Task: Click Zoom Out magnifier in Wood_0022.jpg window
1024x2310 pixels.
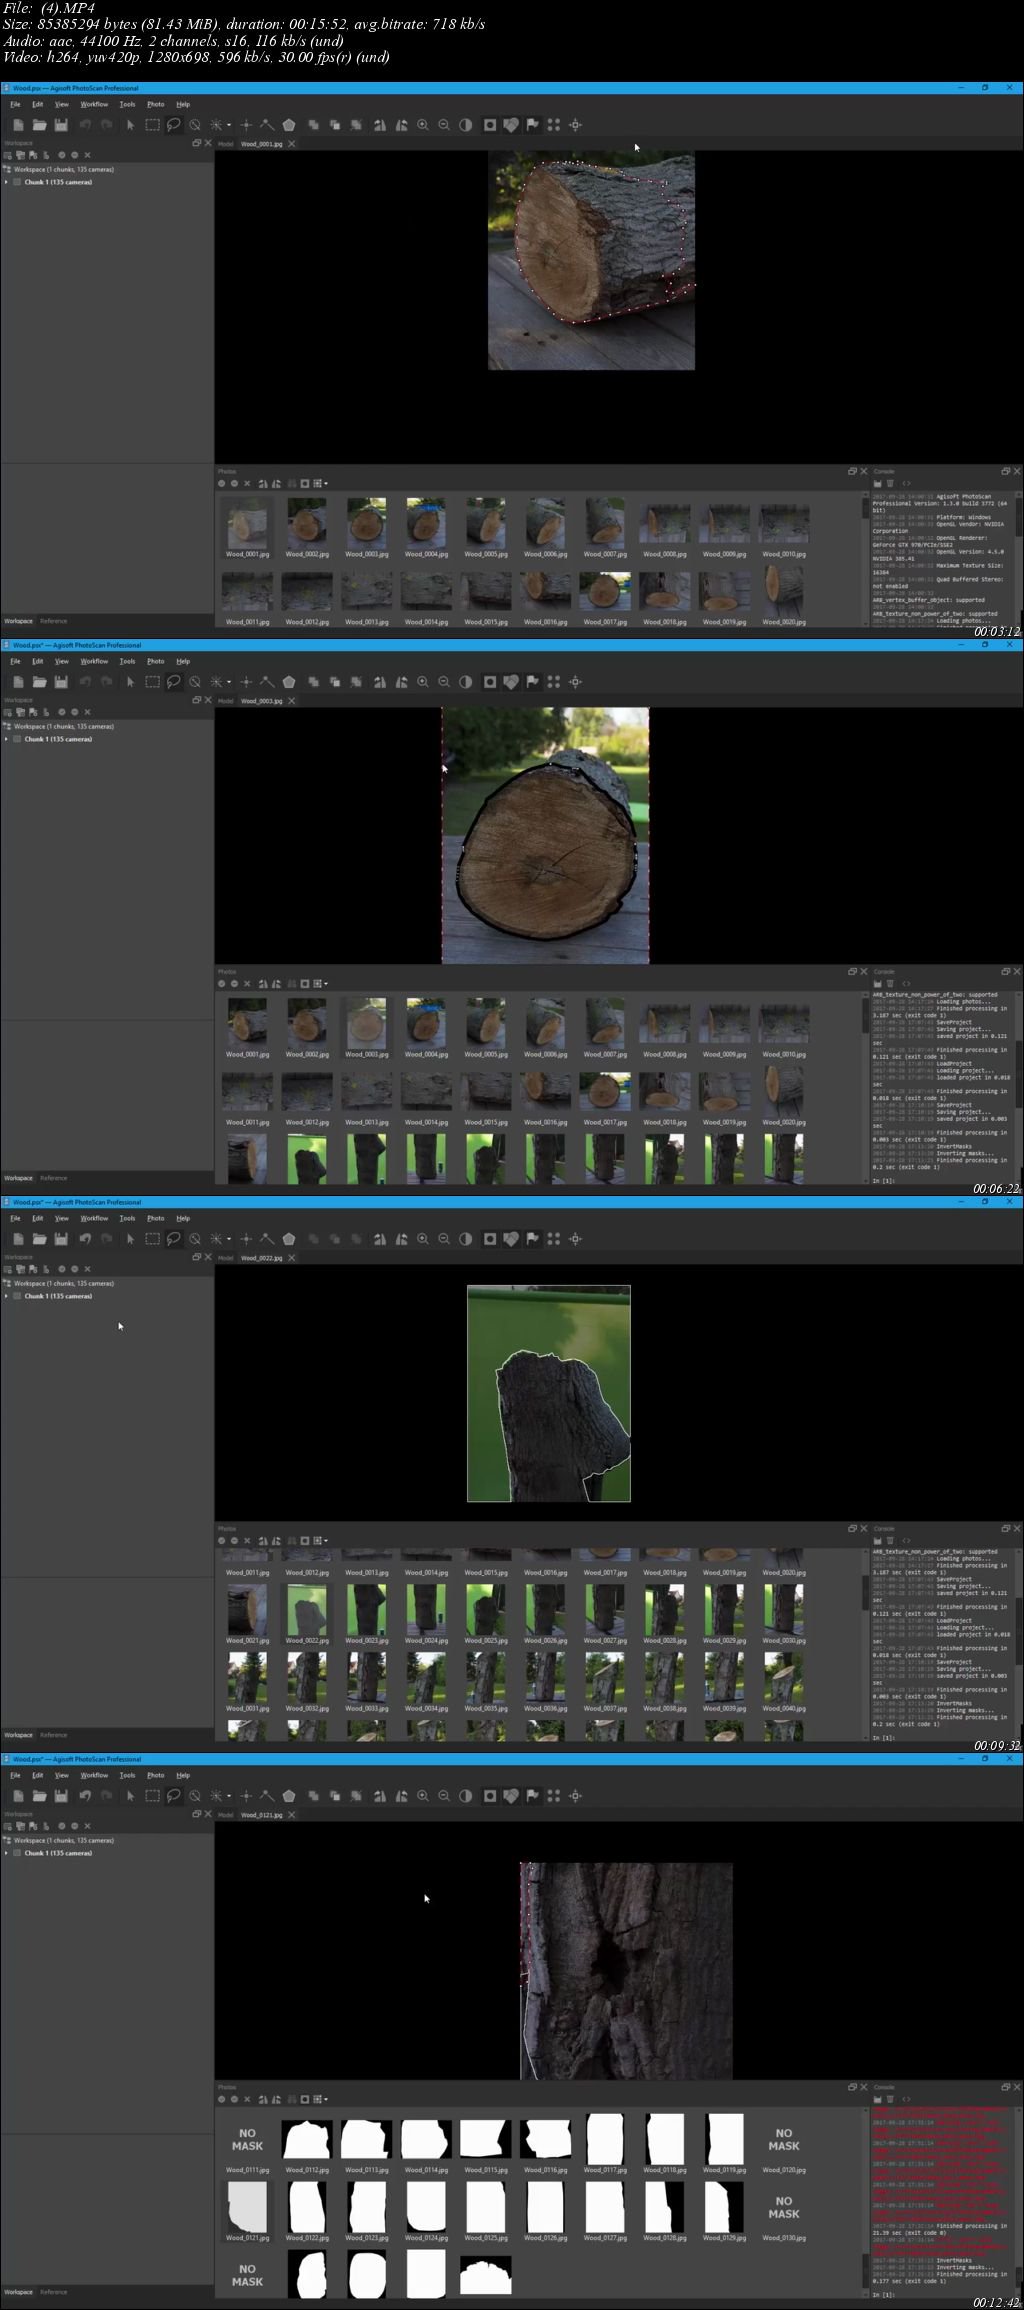Action: tap(444, 1239)
